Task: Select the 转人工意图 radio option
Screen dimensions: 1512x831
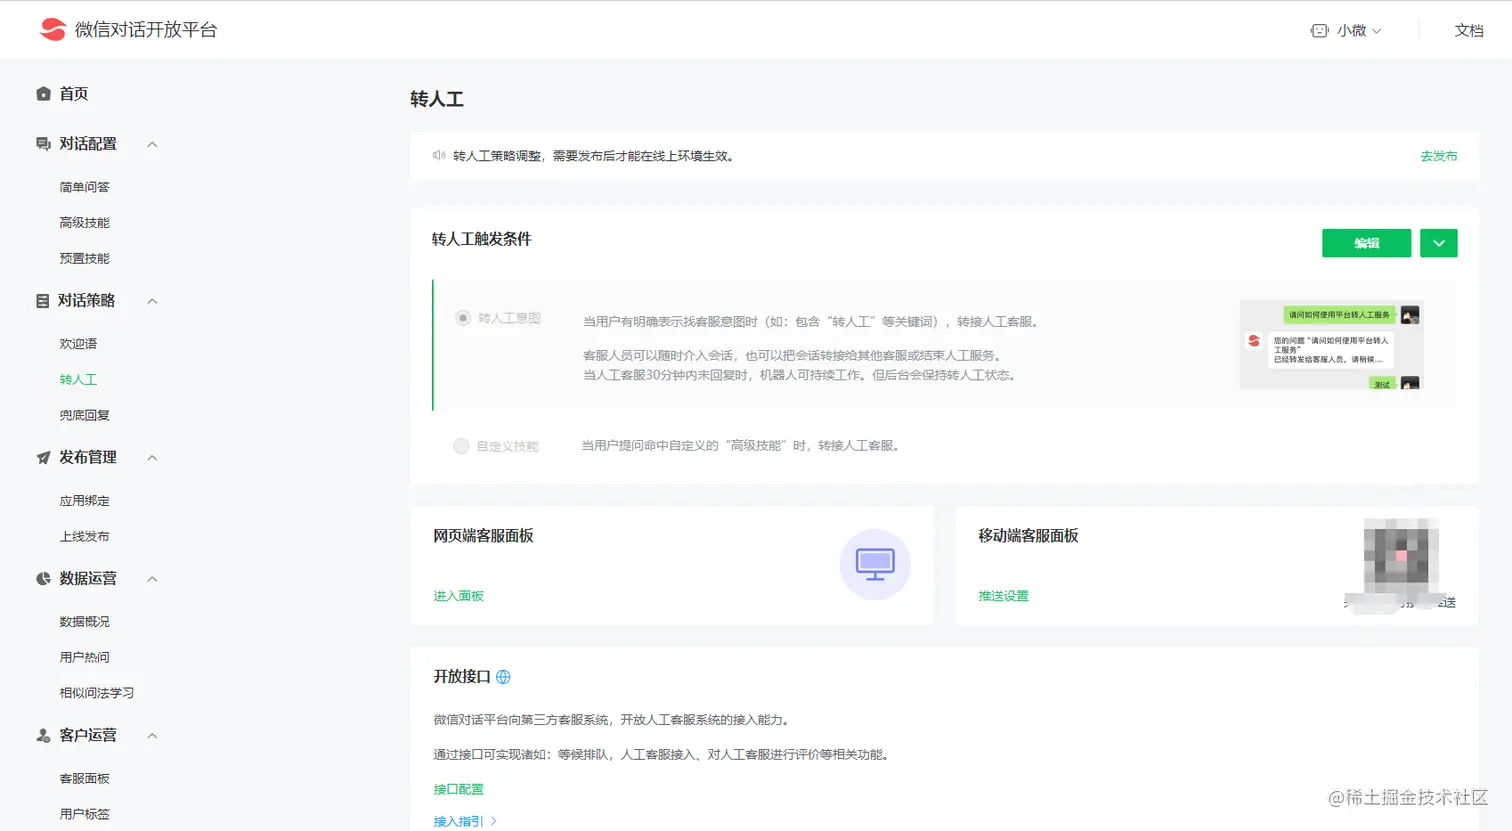Action: point(462,318)
